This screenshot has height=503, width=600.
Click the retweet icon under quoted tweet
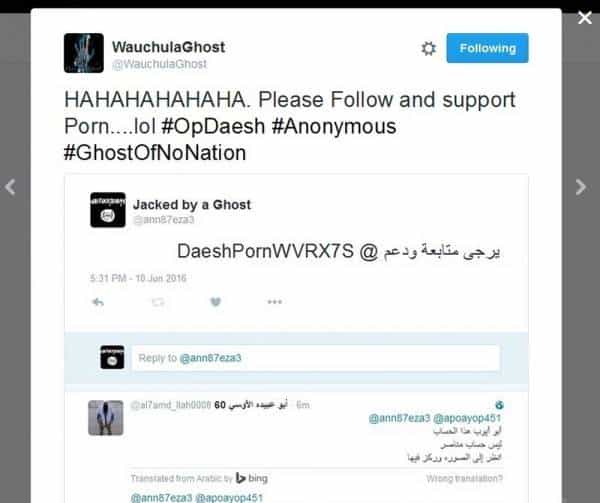[x=158, y=302]
